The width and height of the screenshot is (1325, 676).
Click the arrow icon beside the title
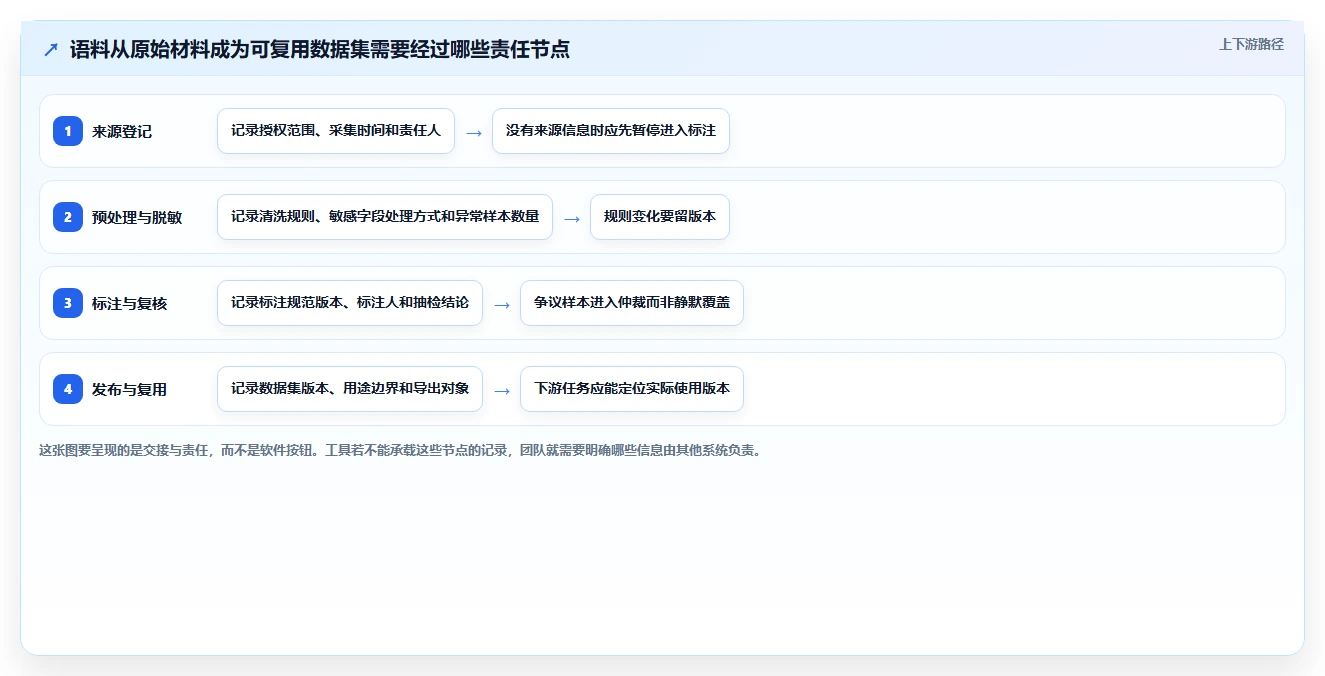coord(50,49)
